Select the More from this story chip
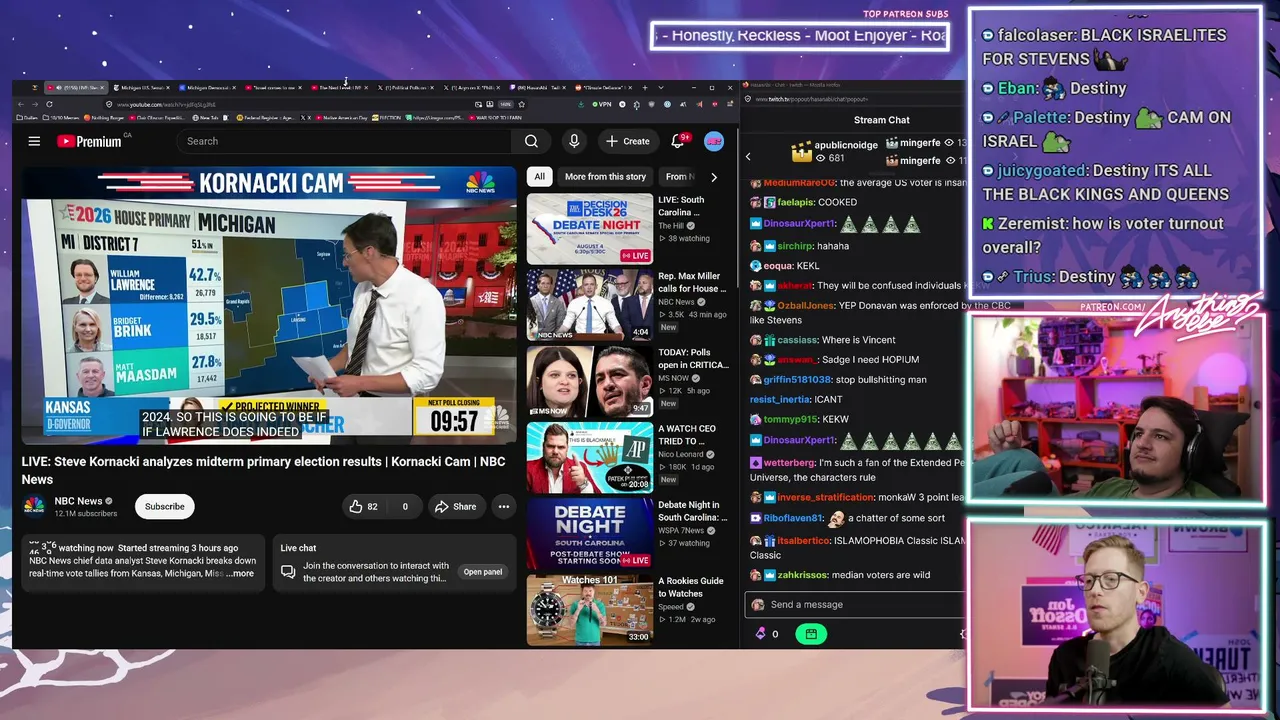The image size is (1280, 720). (605, 177)
